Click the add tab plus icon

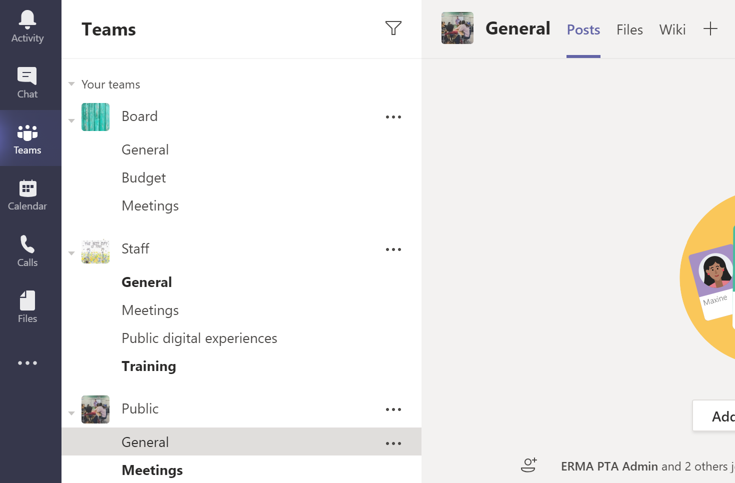coord(710,29)
